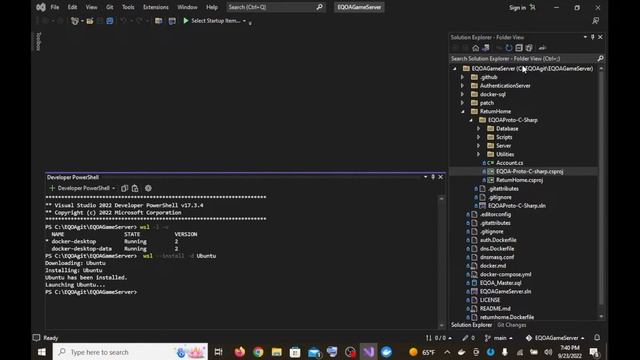Click the notifications bell in status bar
The image size is (640, 360).
tap(597, 338)
